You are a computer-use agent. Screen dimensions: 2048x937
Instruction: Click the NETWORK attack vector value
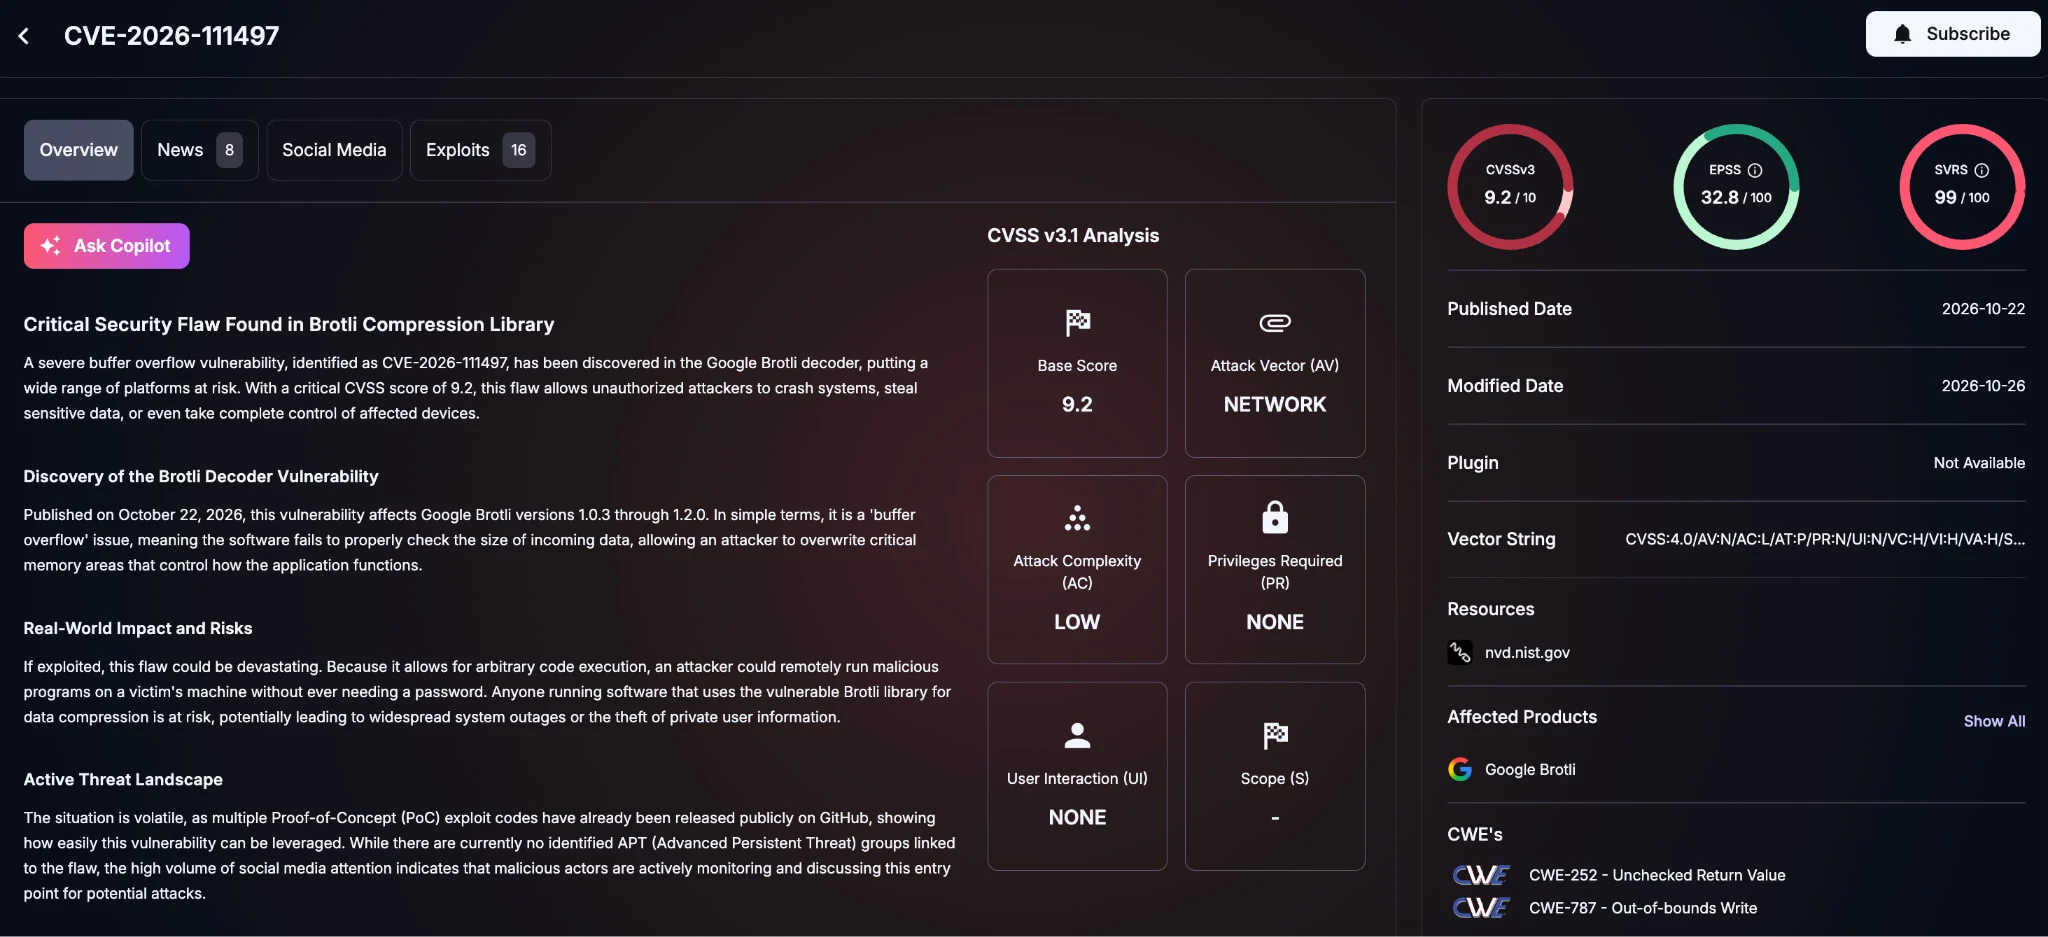click(1274, 404)
